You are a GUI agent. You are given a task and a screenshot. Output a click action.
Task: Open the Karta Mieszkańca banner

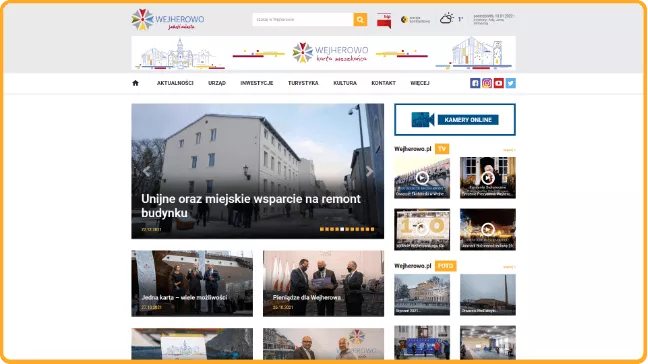point(324,53)
